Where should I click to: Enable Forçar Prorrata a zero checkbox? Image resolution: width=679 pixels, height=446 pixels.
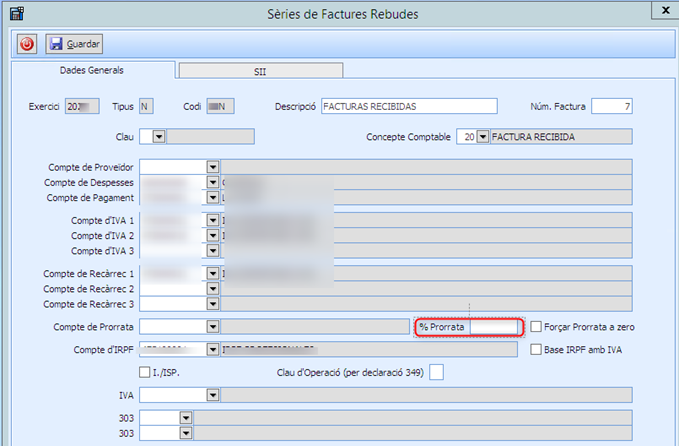[x=537, y=327]
